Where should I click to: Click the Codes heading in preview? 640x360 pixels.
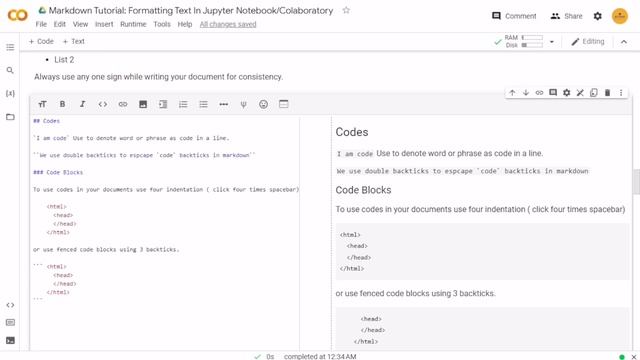pyautogui.click(x=352, y=132)
